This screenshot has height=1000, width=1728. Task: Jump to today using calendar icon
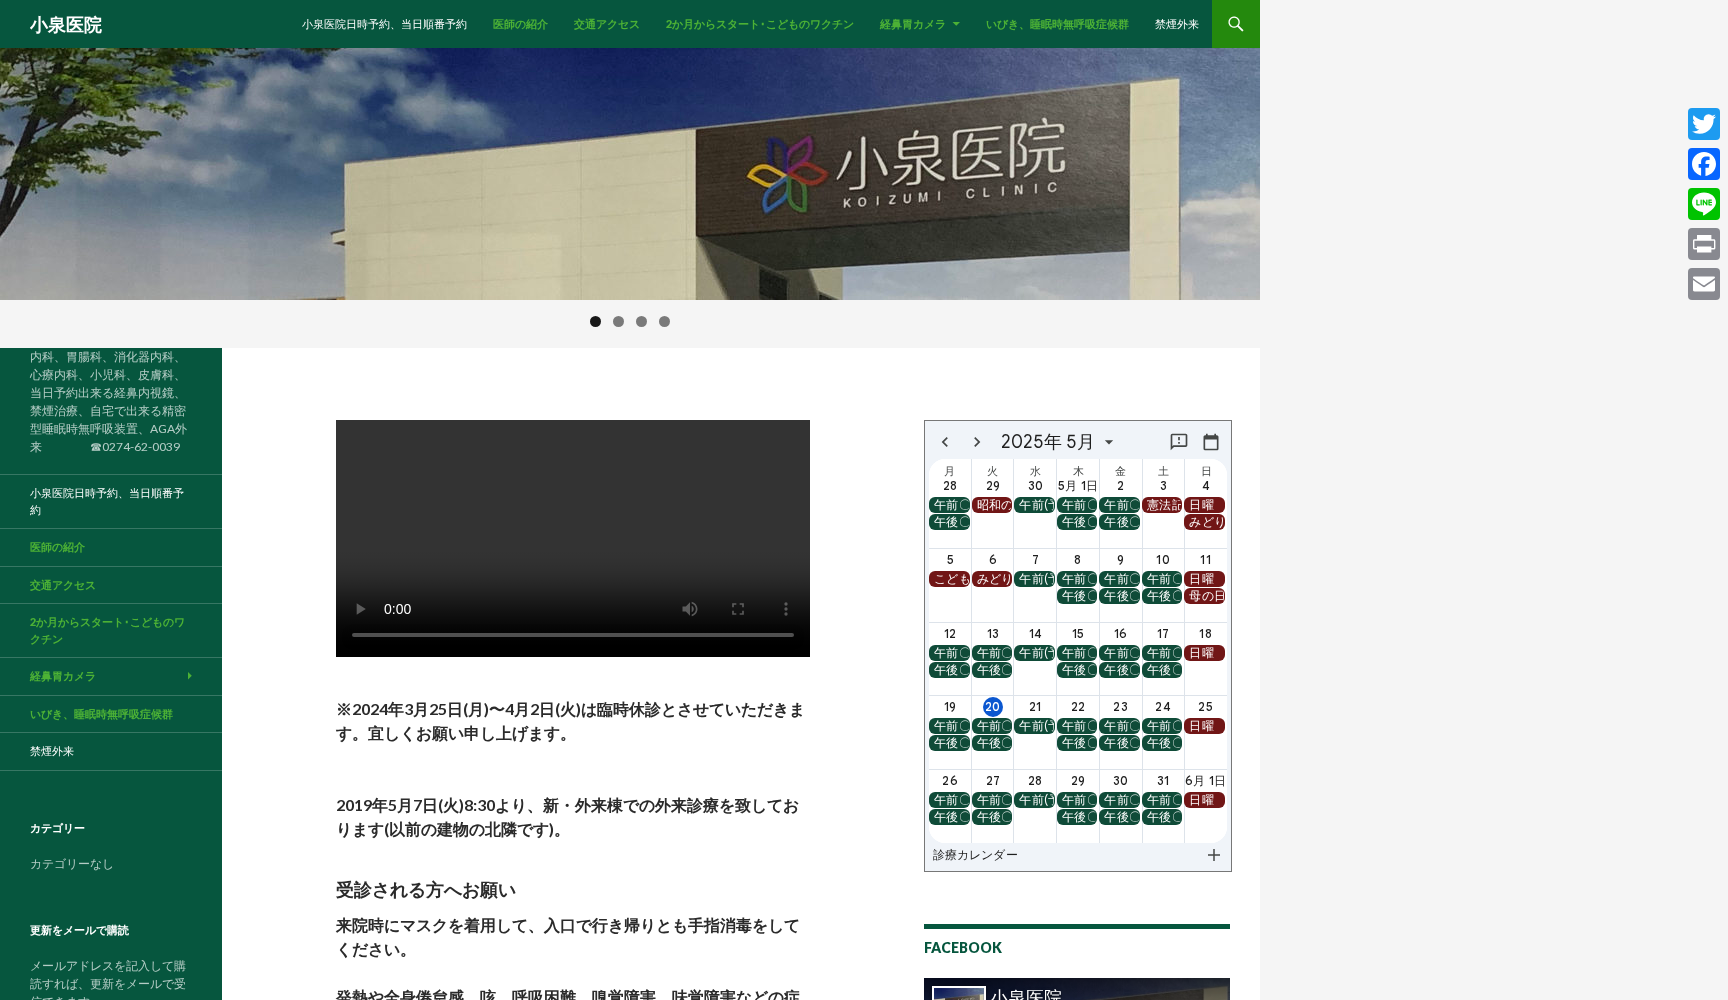click(1210, 442)
